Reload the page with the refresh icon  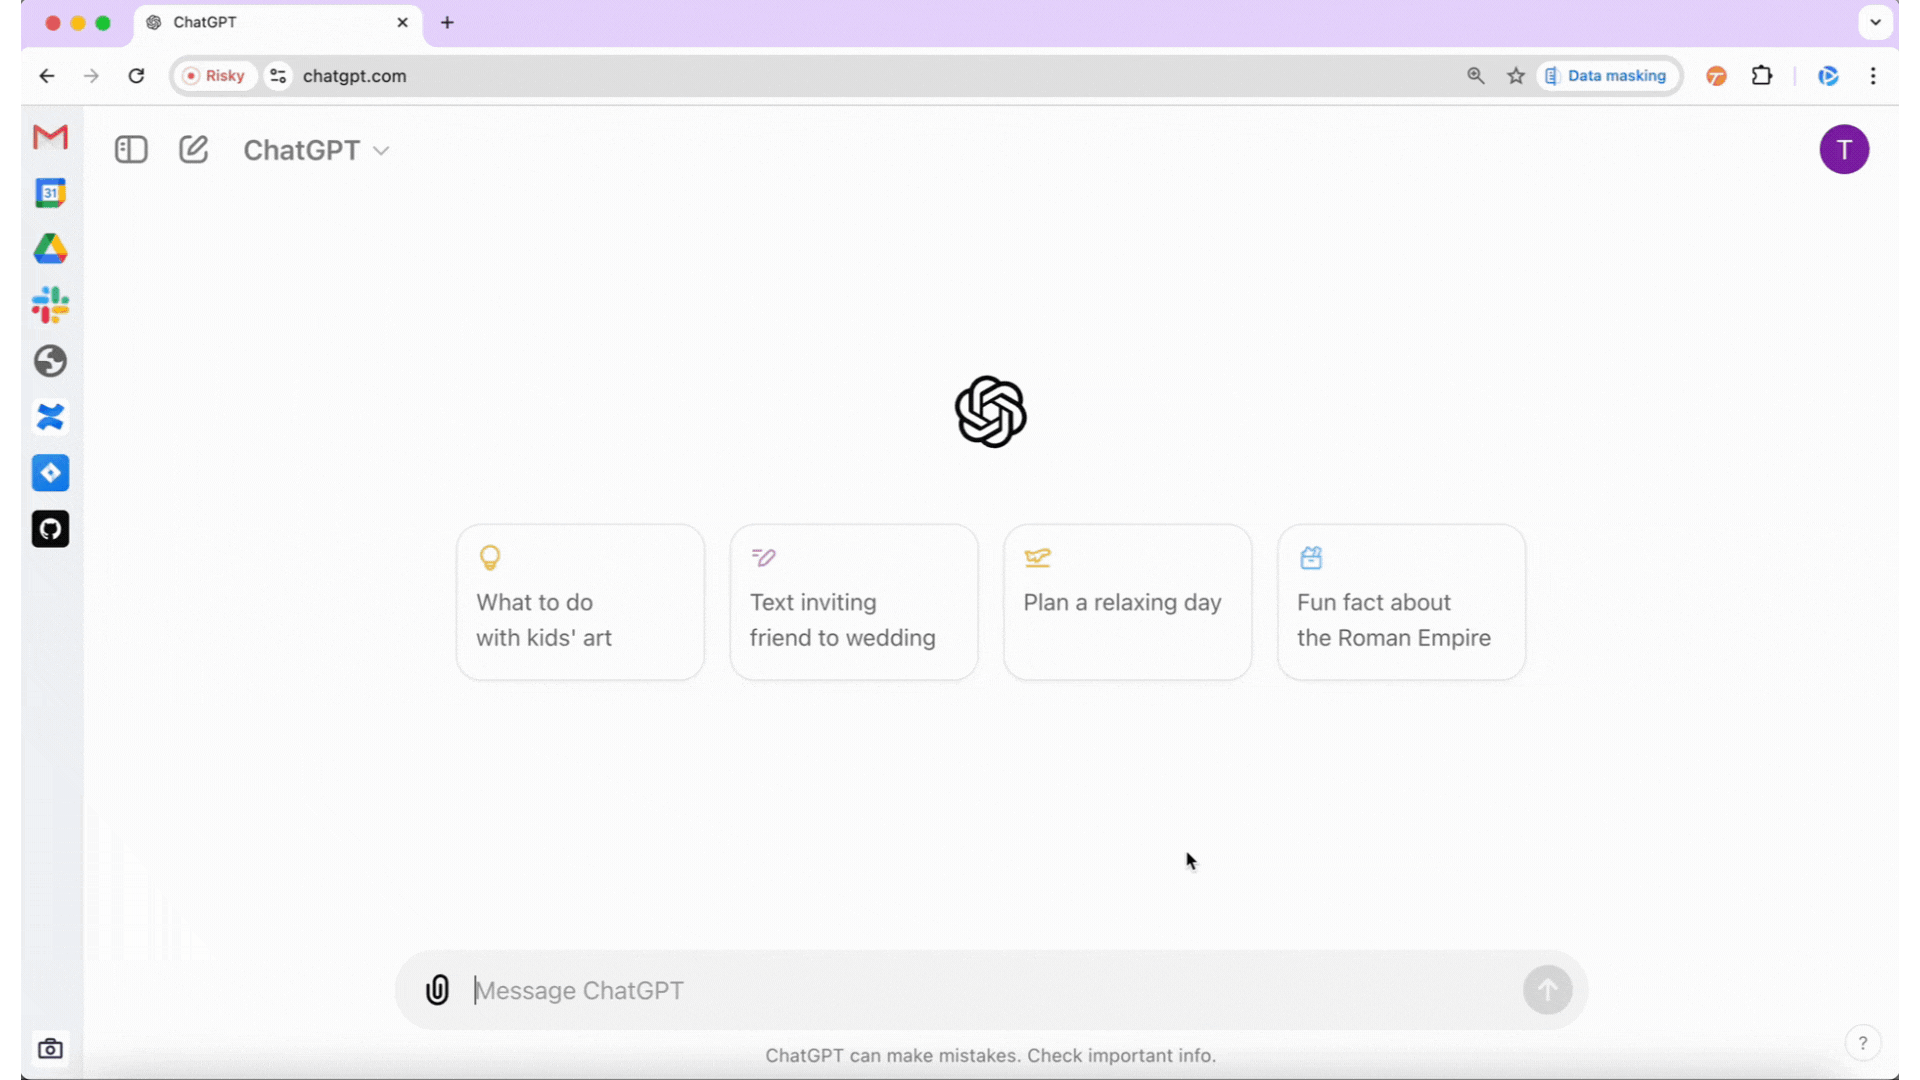point(137,76)
